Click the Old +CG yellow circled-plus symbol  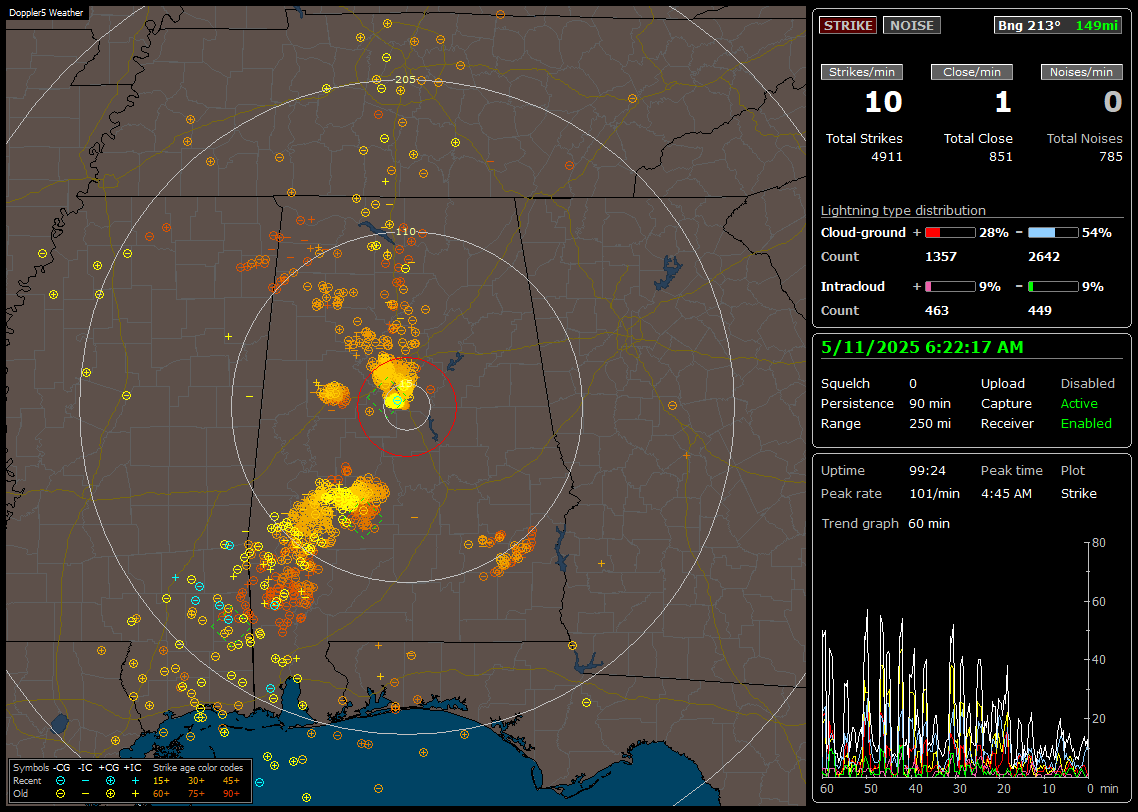110,794
